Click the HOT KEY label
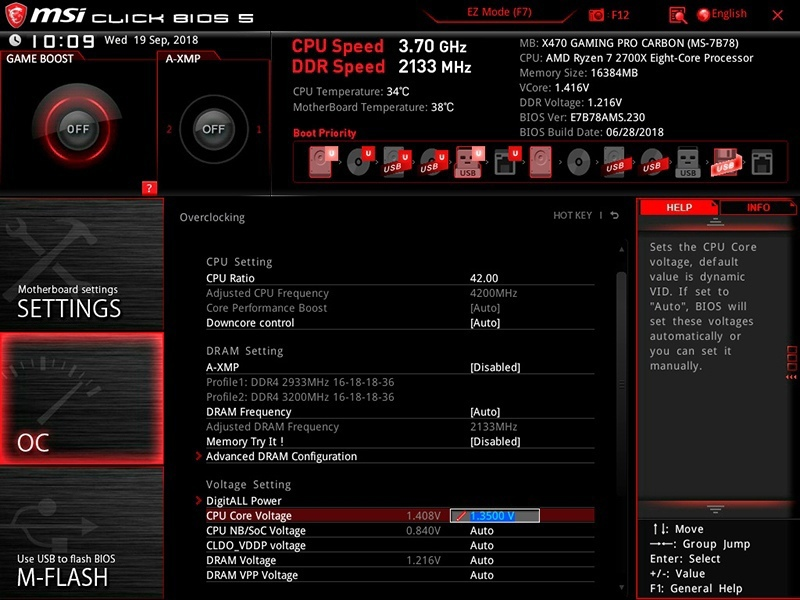 572,215
